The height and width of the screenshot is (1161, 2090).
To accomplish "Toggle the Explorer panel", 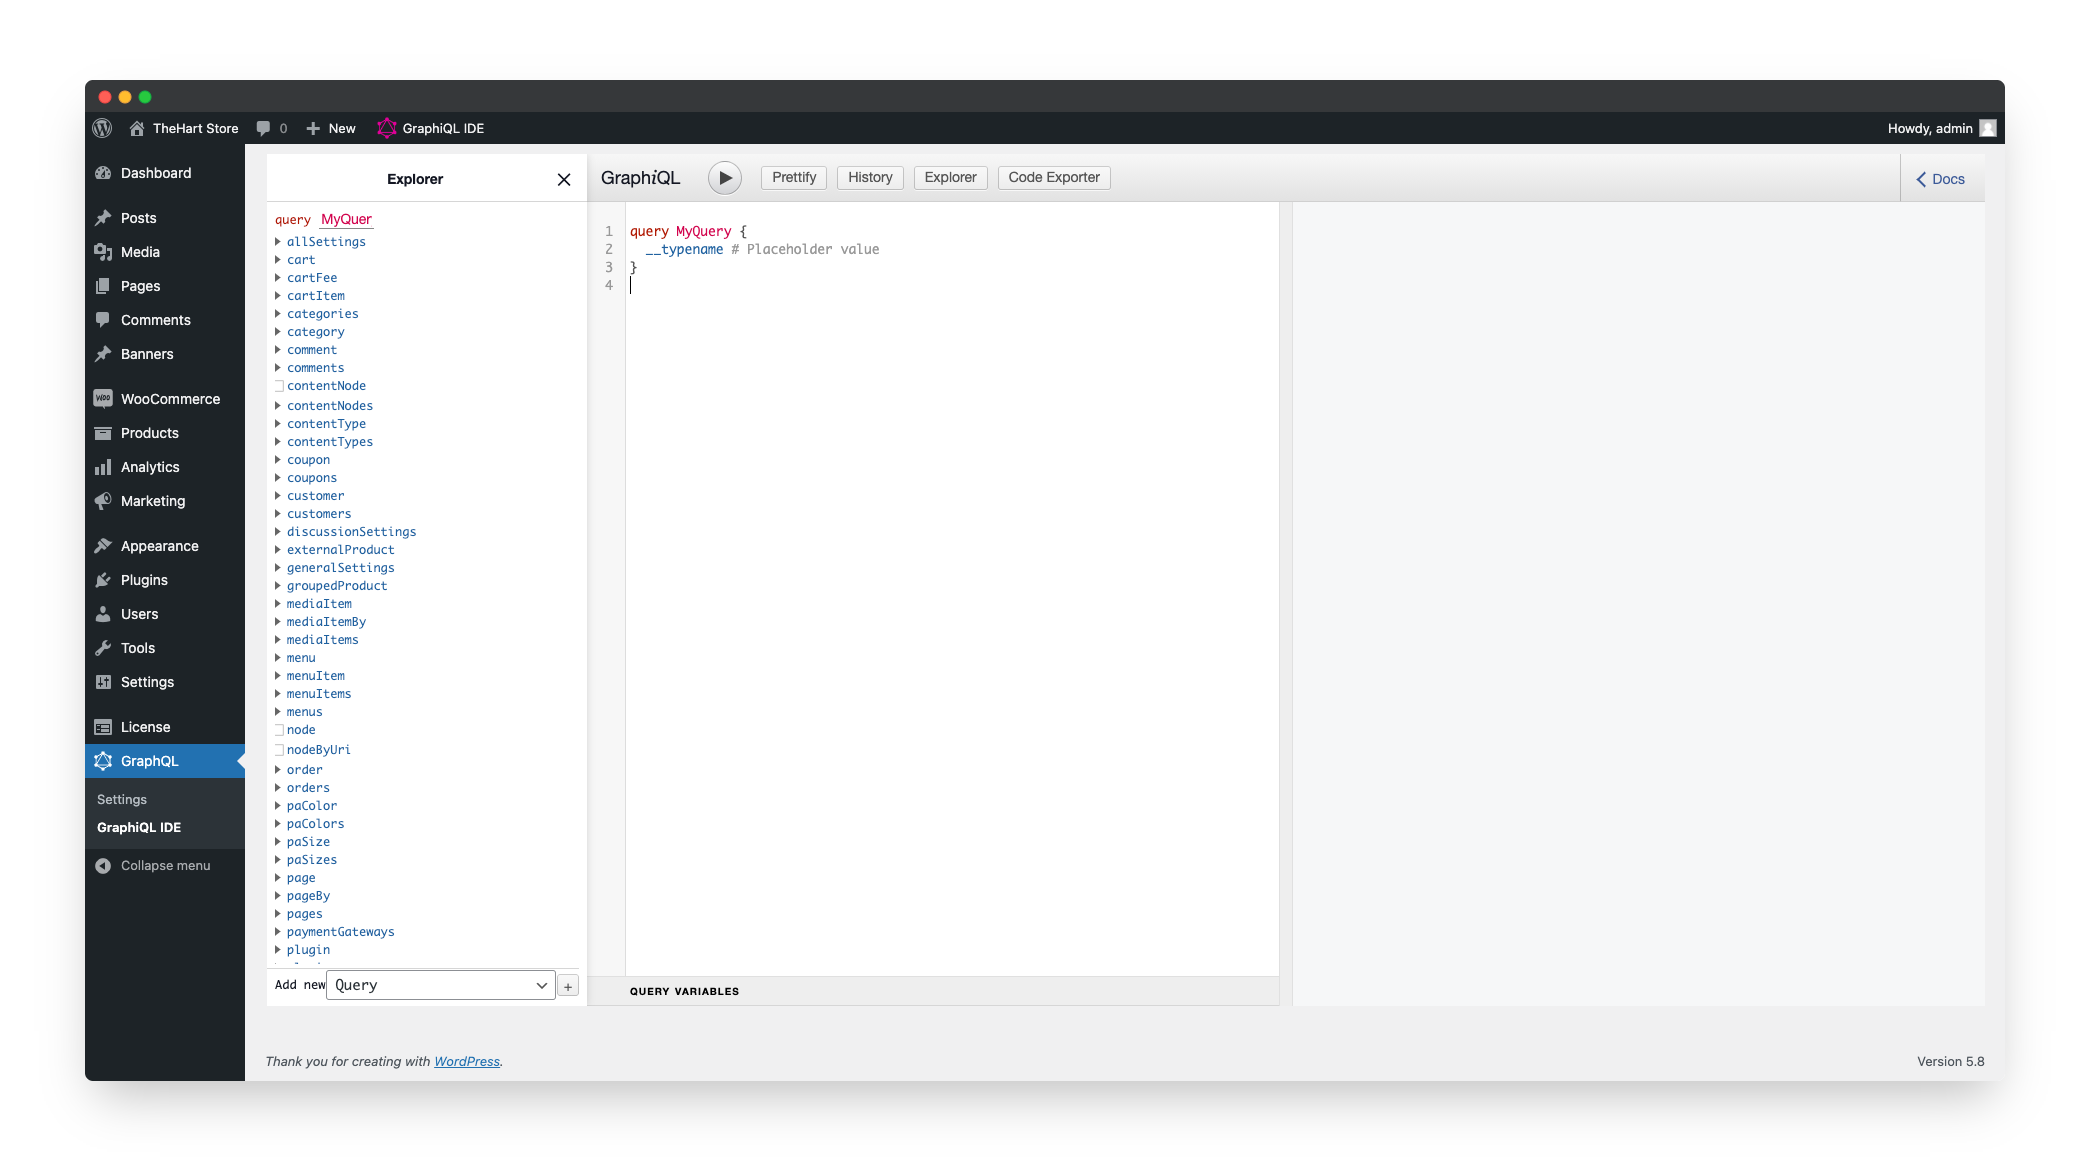I will coord(951,176).
